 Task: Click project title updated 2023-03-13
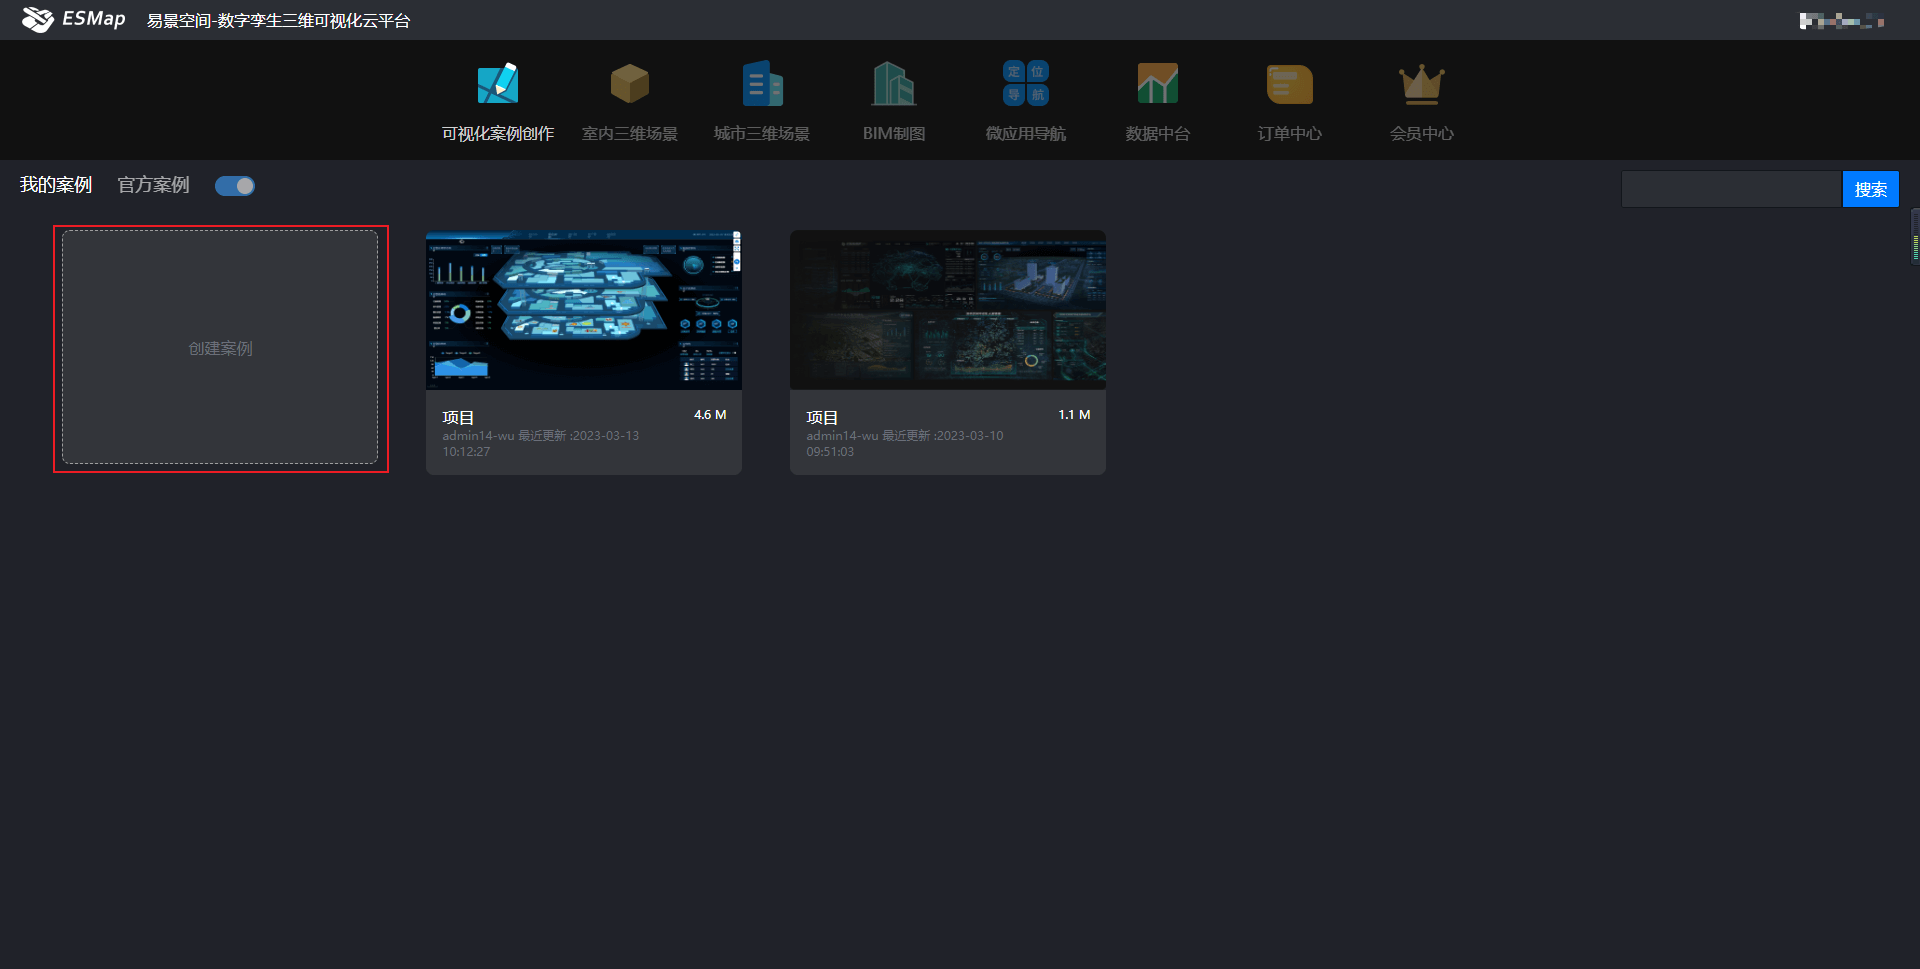pos(458,417)
